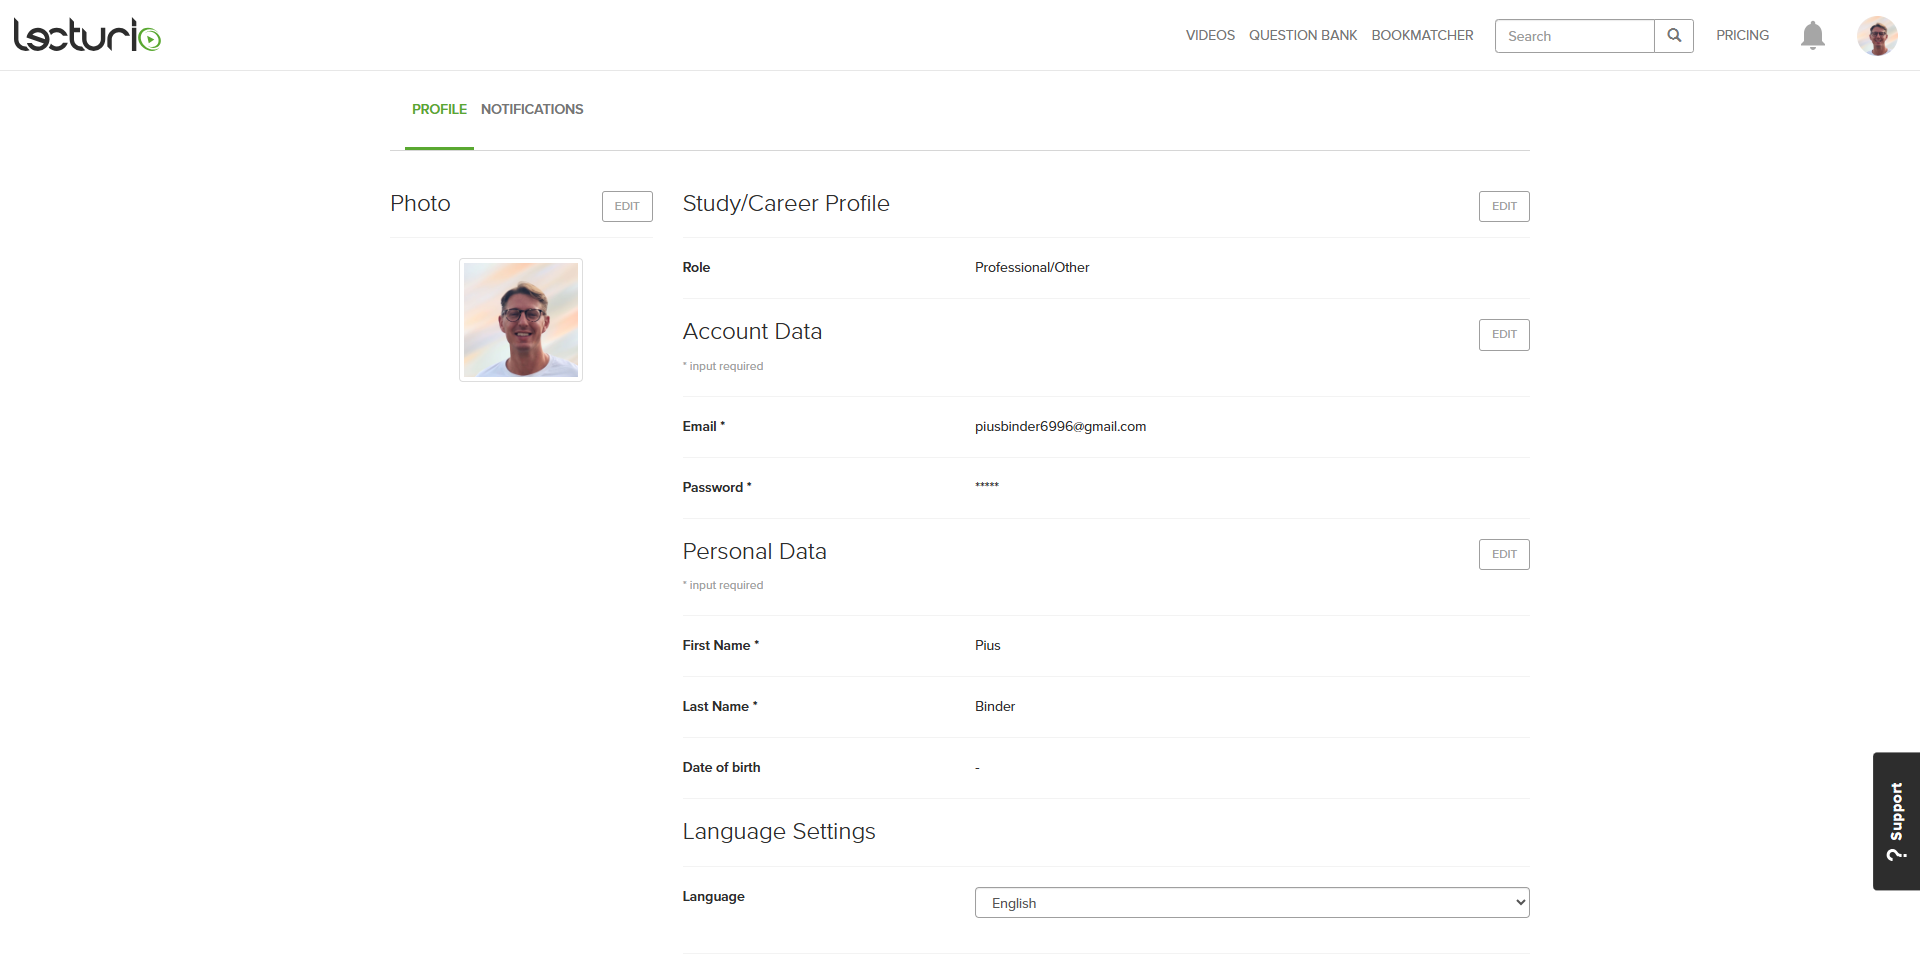This screenshot has width=1920, height=974.
Task: Edit the Study/Career Profile section
Action: pos(1504,206)
